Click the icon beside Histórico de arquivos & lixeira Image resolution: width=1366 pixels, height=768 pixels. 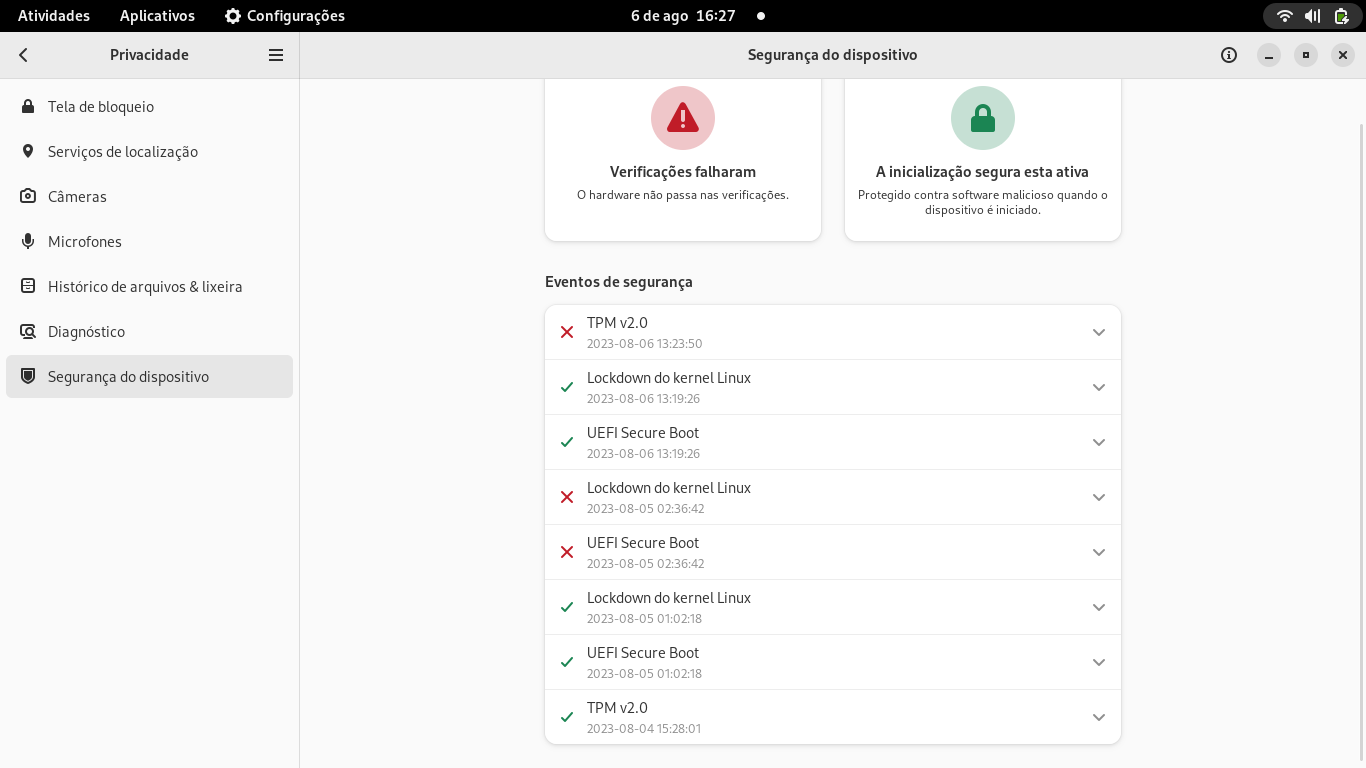[x=28, y=286]
